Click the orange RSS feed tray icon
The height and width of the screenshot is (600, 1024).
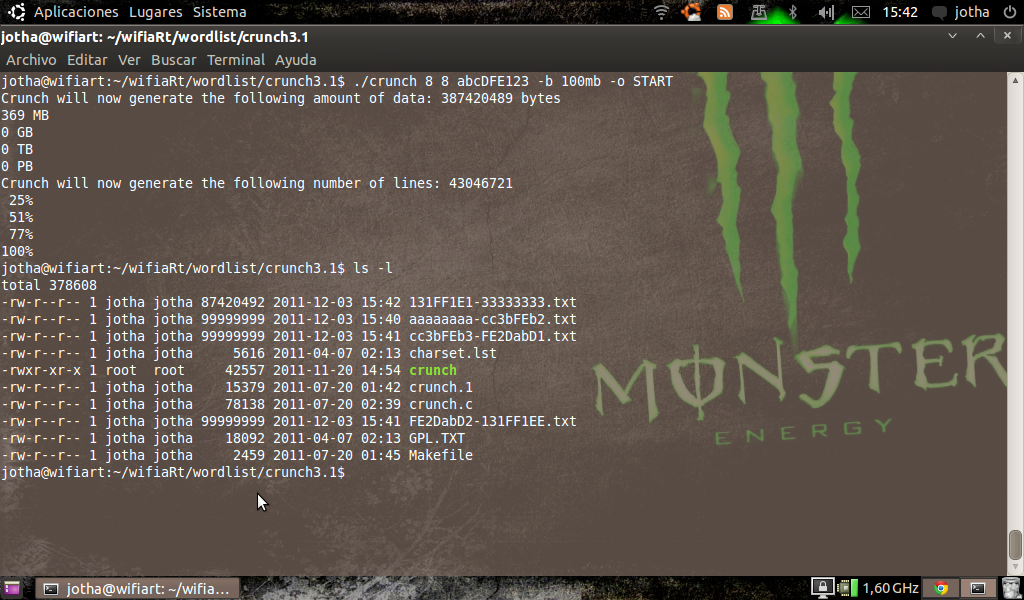pos(725,12)
